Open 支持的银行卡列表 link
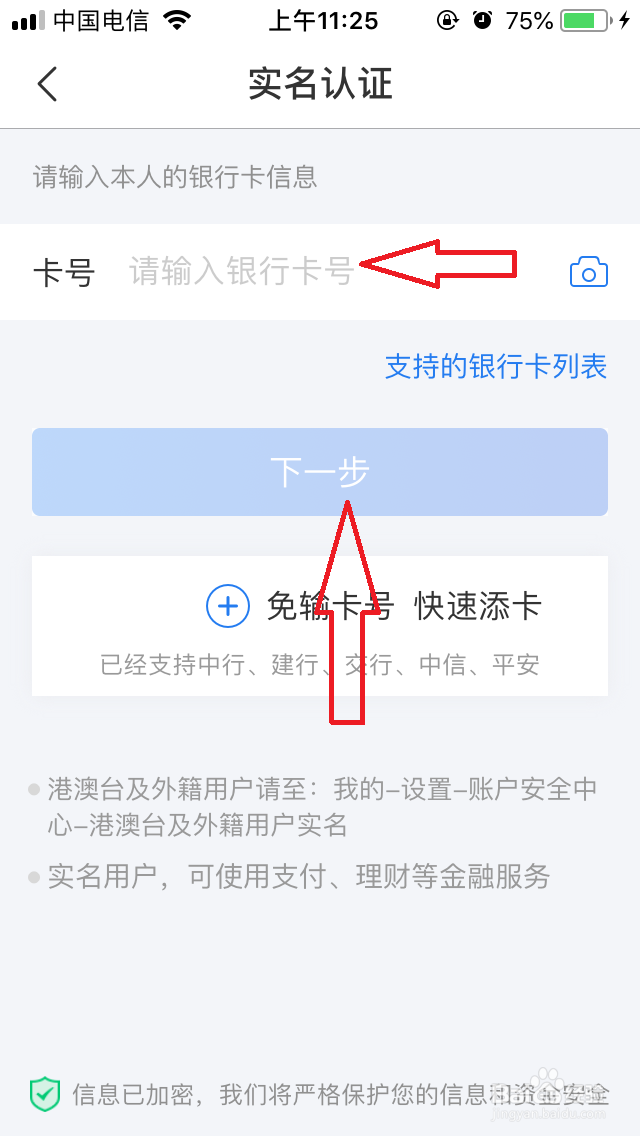The width and height of the screenshot is (640, 1136). point(496,367)
